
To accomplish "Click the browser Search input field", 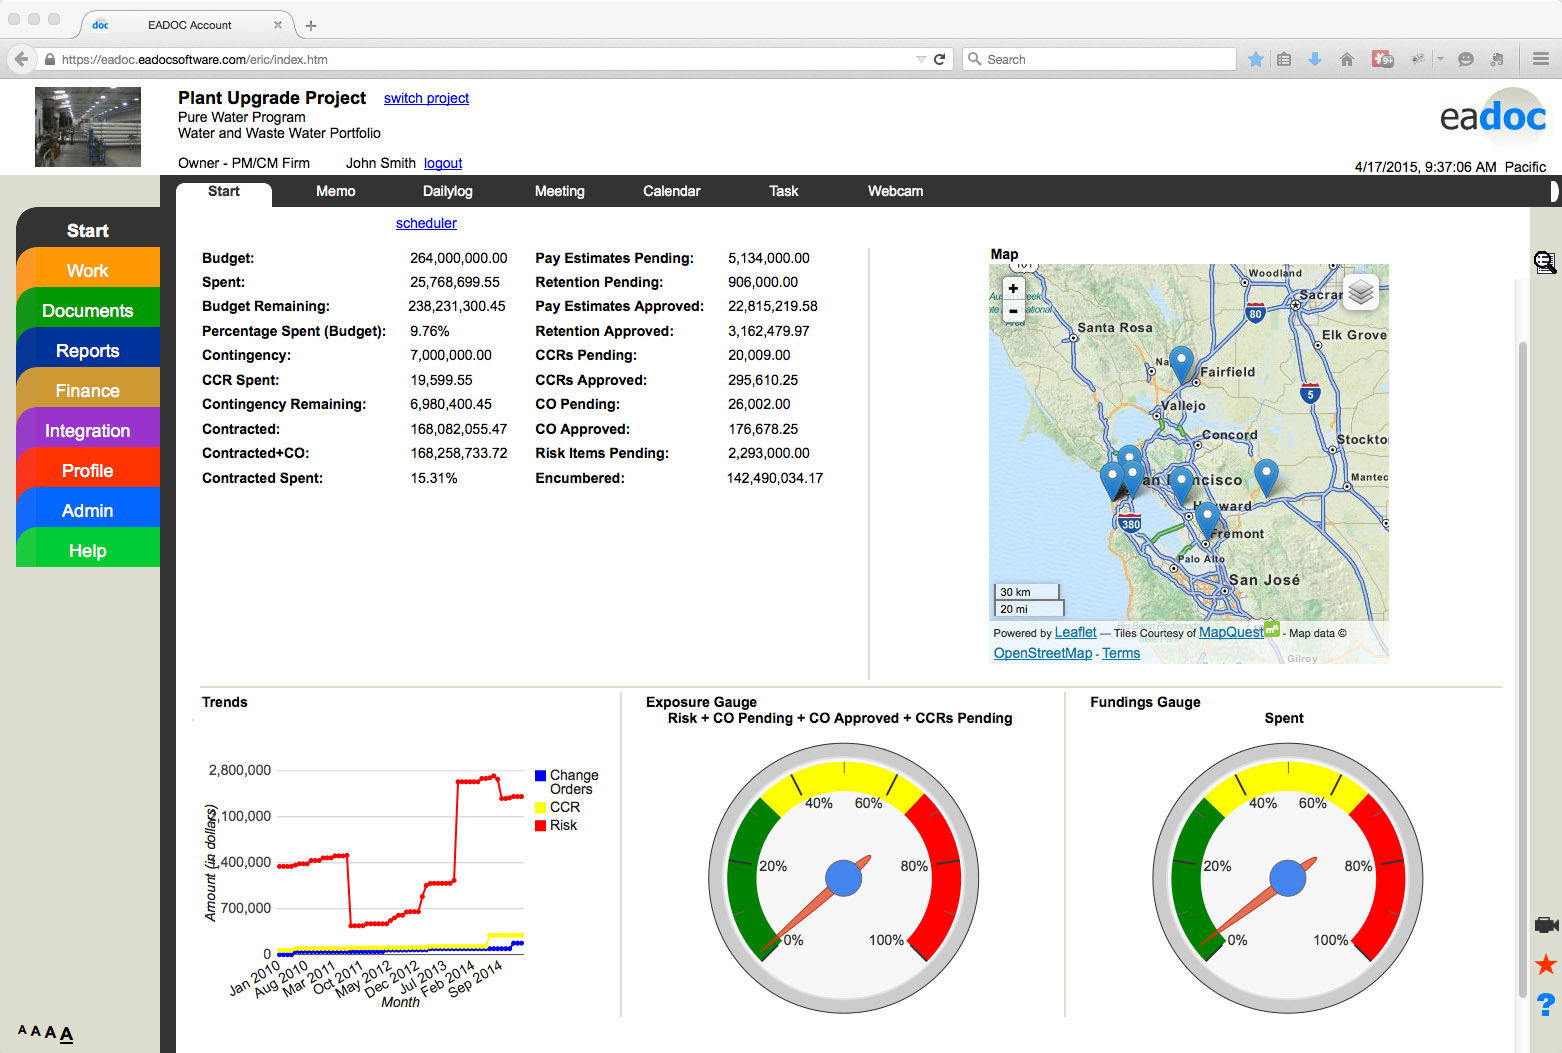I will [x=1100, y=59].
